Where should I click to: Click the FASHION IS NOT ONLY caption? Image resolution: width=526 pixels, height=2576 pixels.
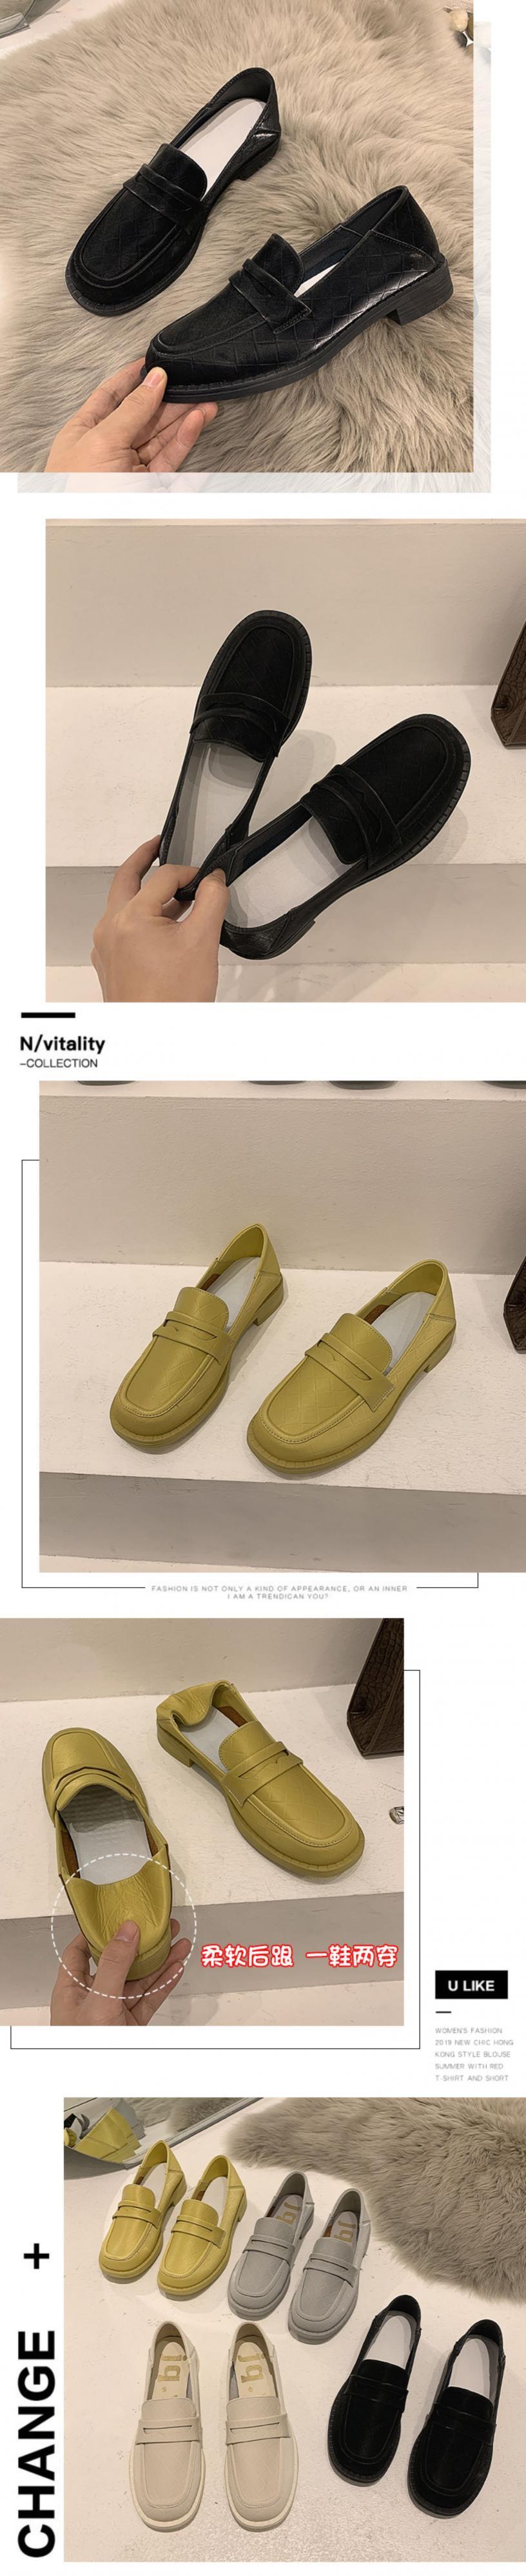click(280, 1592)
